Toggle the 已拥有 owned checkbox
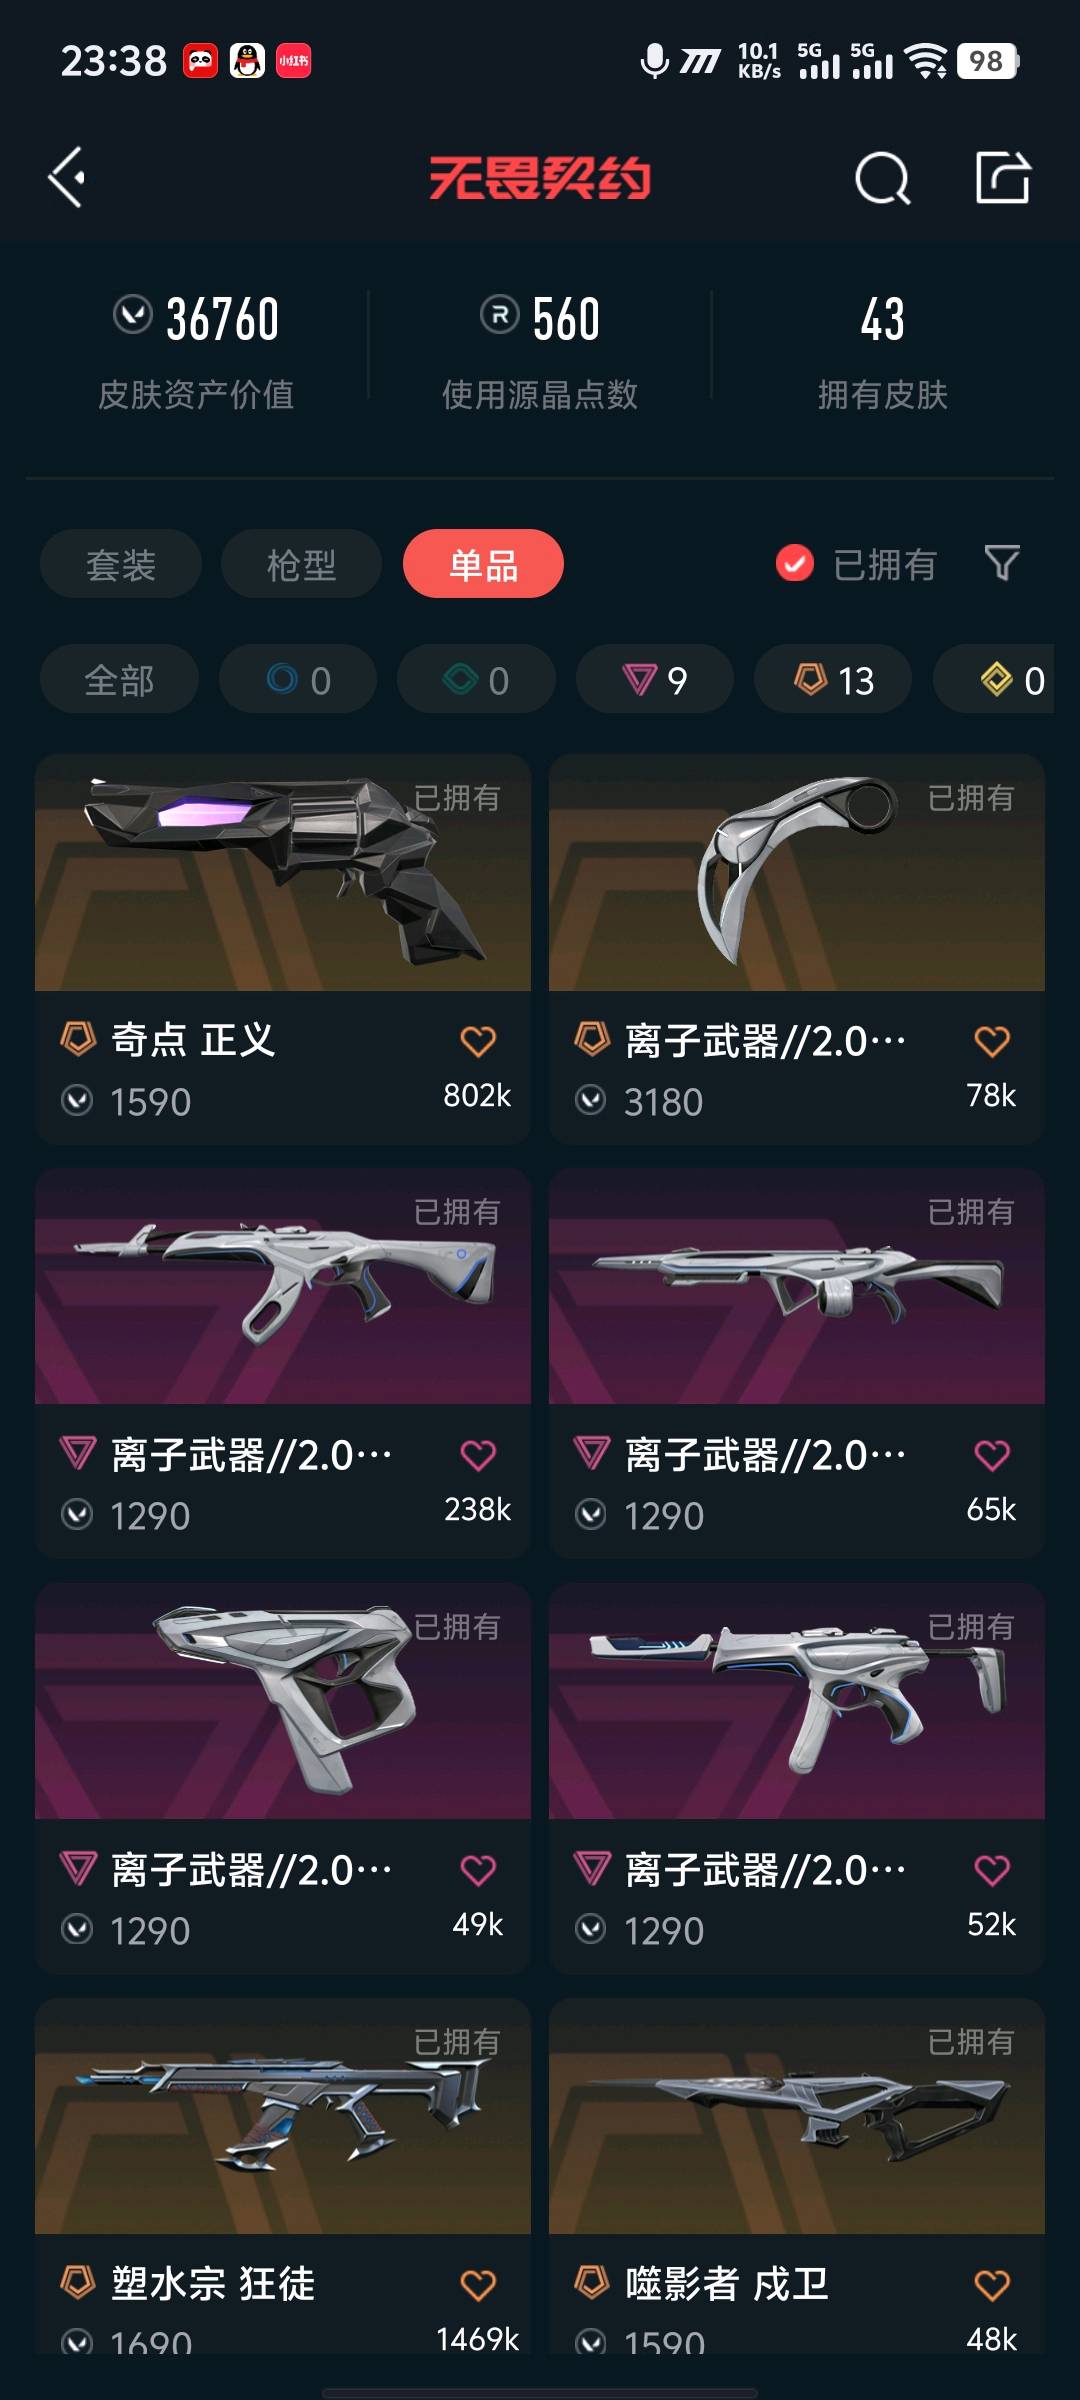Viewport: 1080px width, 2400px height. coord(795,564)
